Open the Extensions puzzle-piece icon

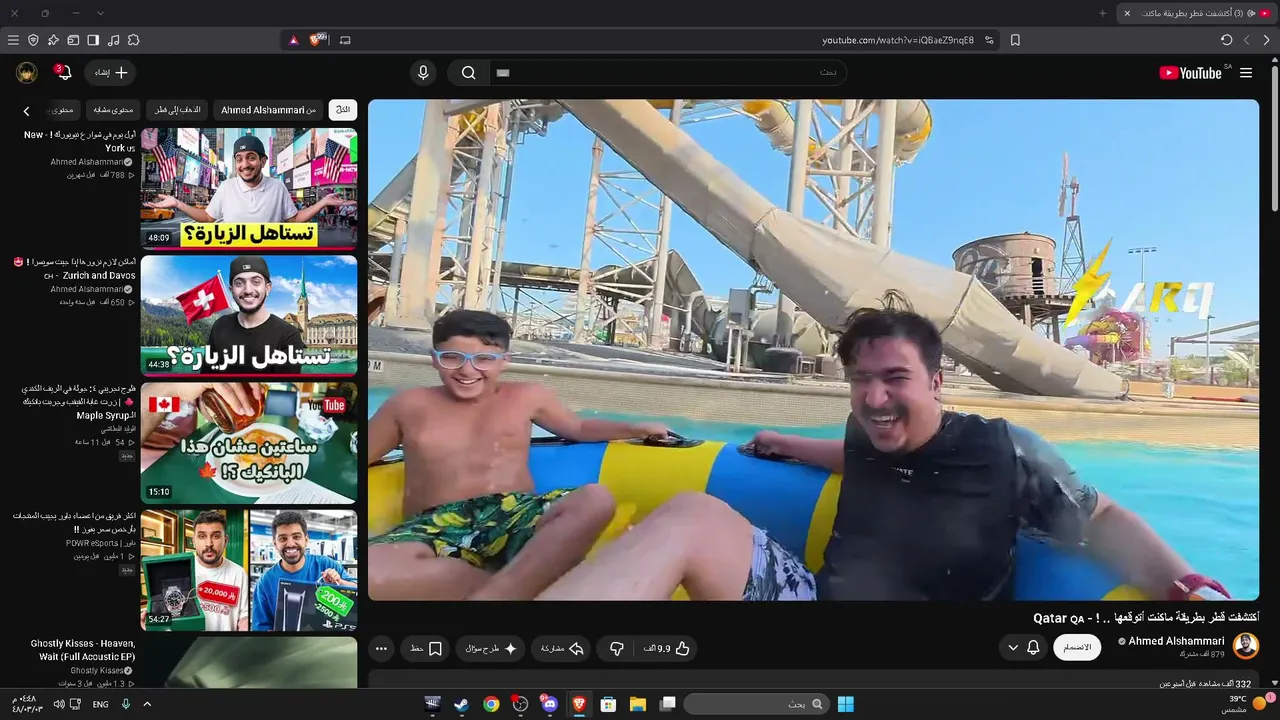(133, 40)
